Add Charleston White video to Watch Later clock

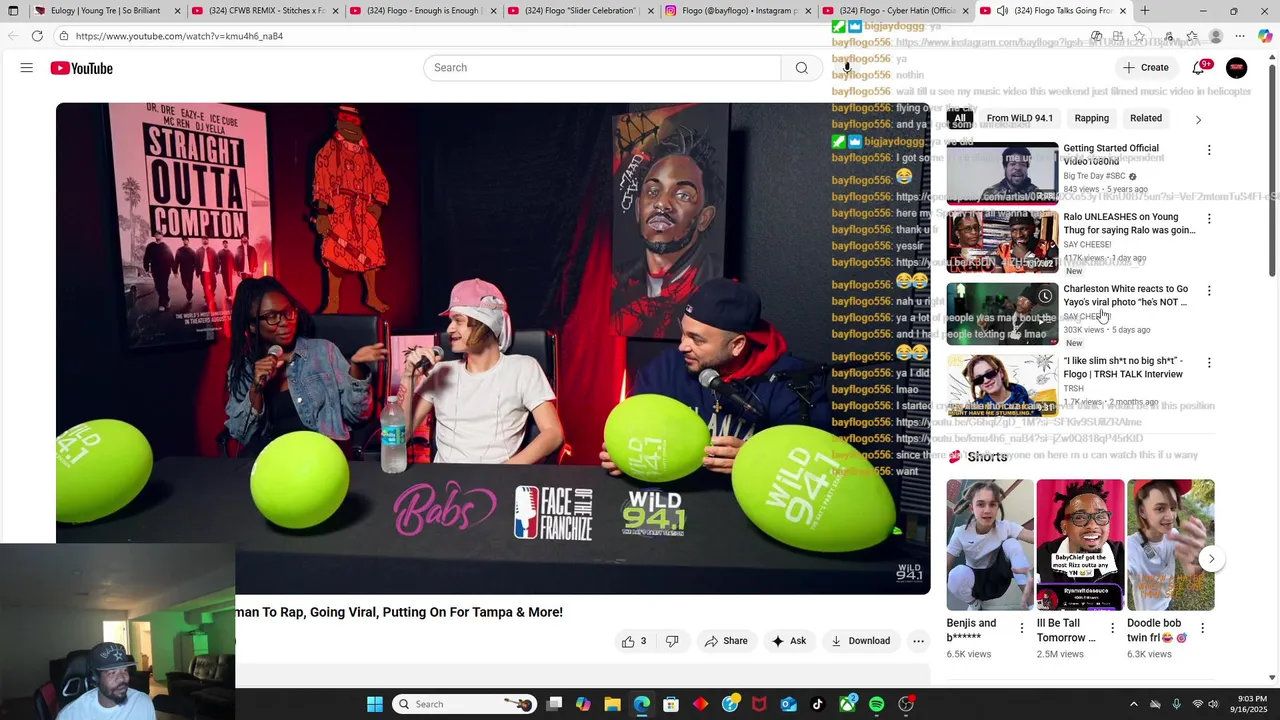1045,296
